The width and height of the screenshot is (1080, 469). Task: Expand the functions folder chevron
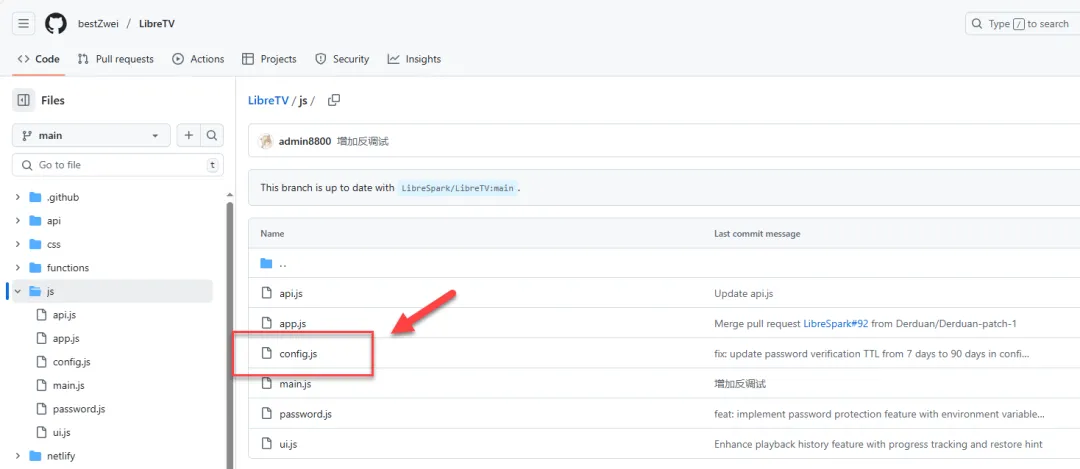tap(18, 268)
